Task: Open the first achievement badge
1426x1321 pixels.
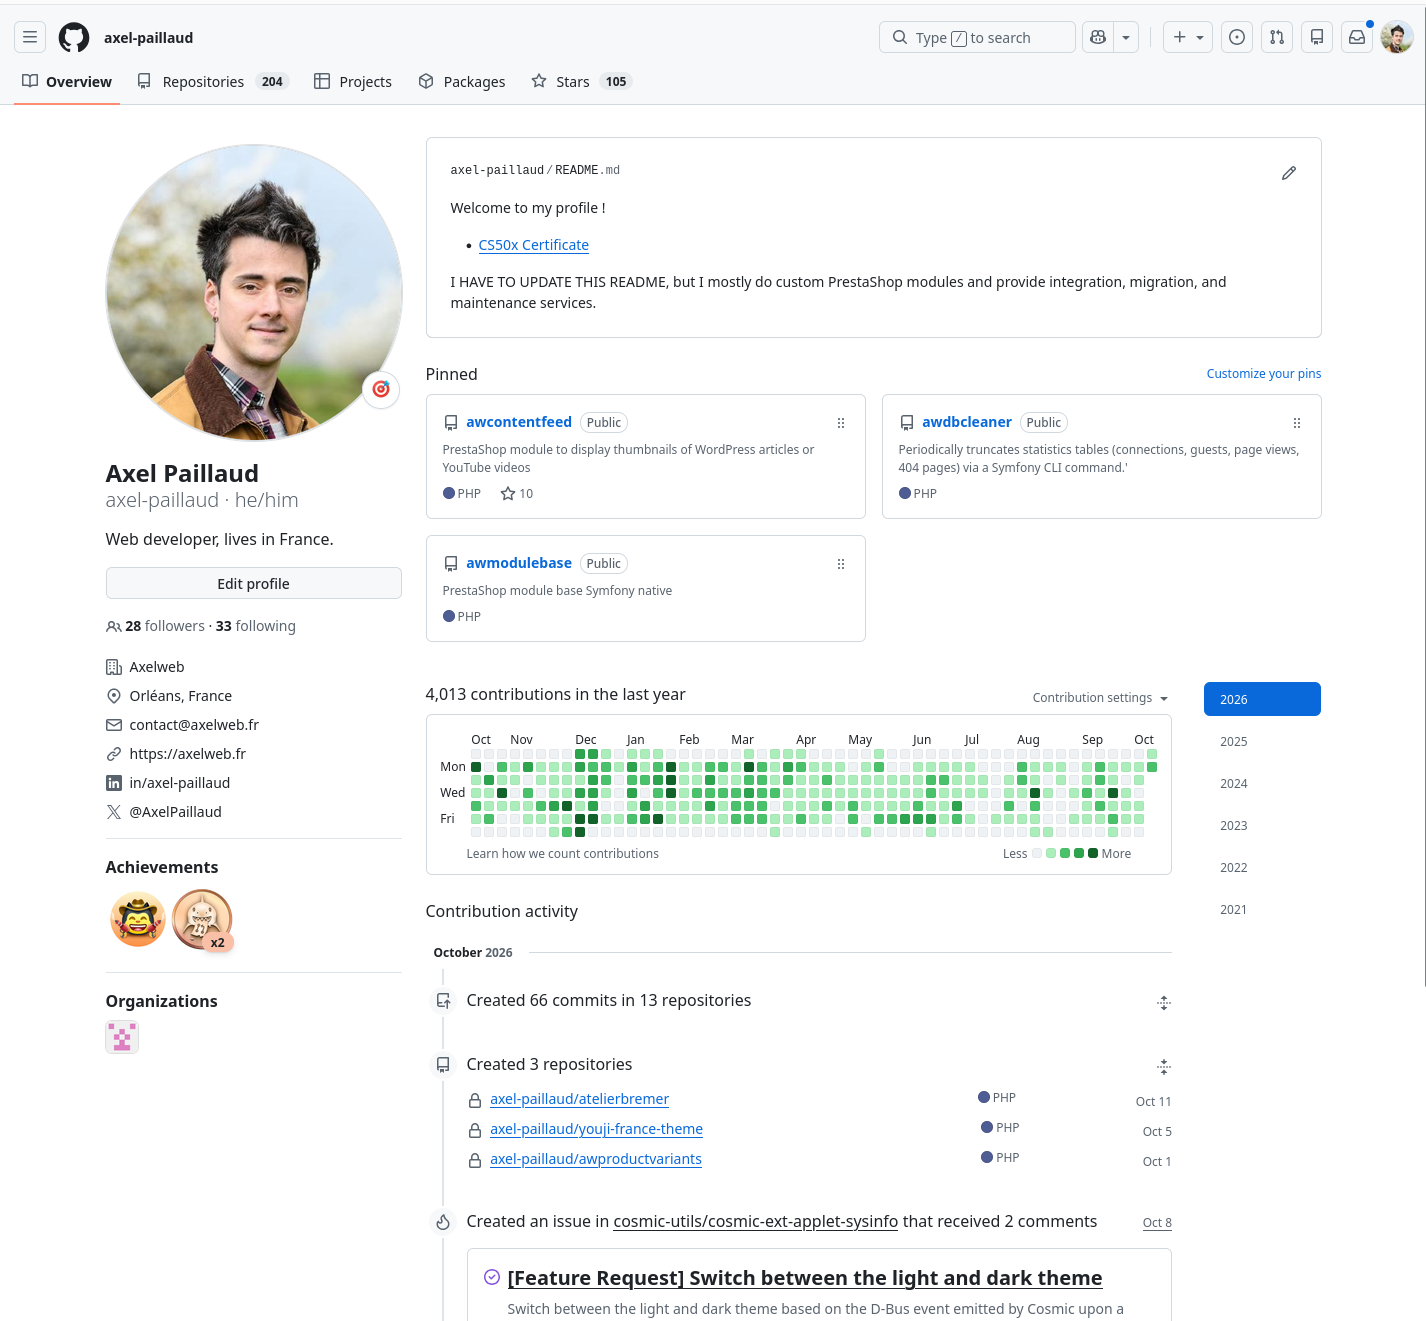Action: tap(138, 919)
